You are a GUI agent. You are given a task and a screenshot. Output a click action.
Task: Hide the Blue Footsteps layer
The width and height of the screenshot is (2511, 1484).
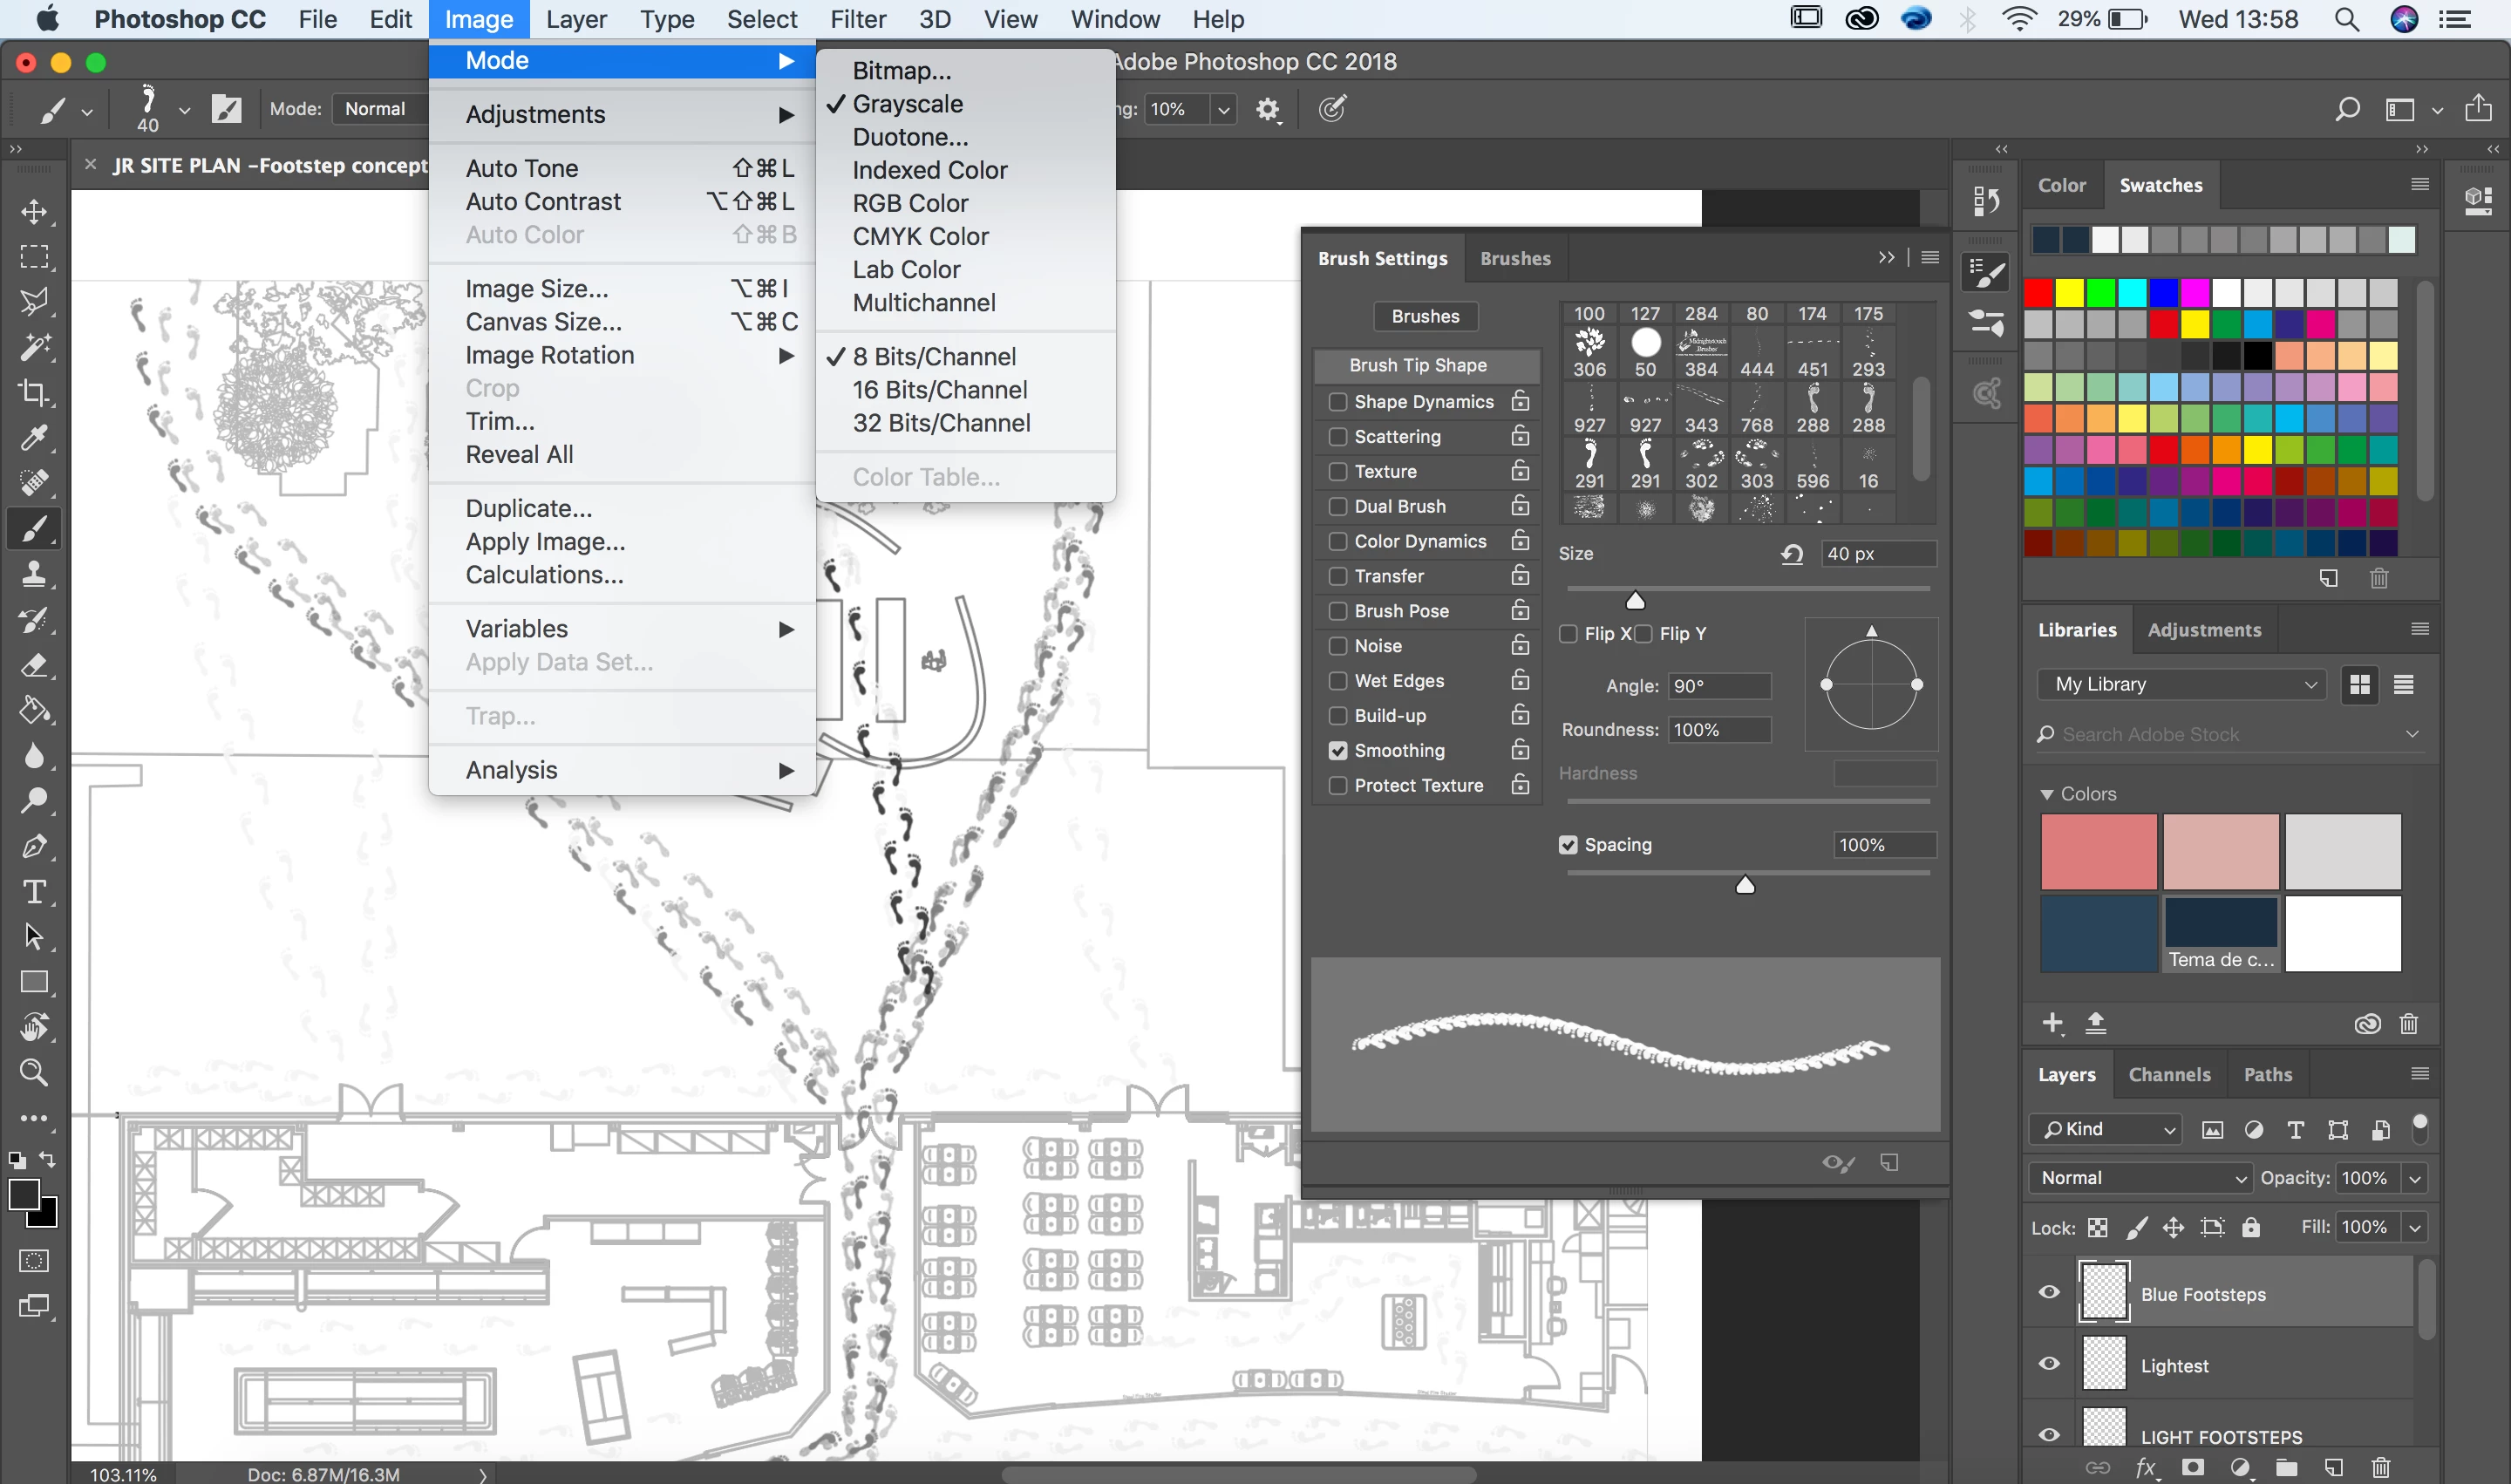pos(2049,1292)
